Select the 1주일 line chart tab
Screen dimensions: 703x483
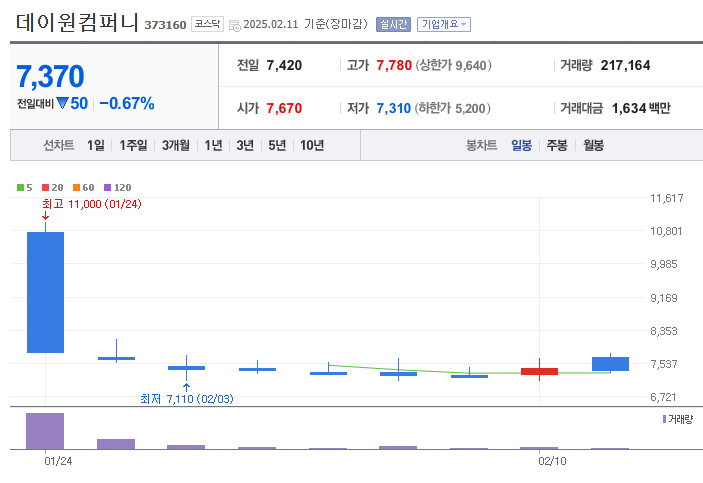click(x=133, y=145)
